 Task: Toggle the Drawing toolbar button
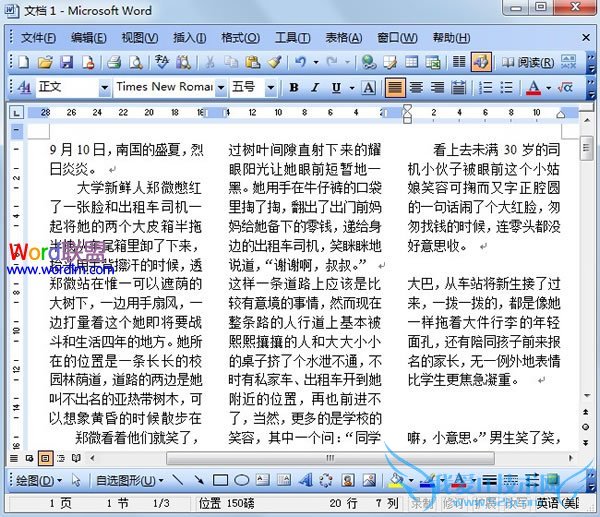481,62
